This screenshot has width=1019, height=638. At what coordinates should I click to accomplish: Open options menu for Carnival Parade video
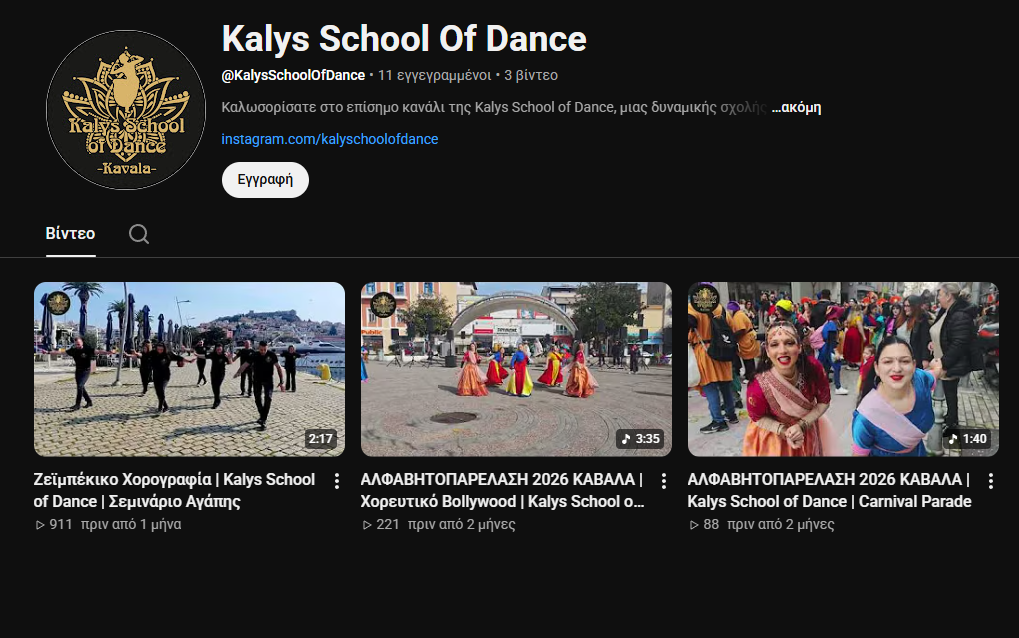[x=990, y=481]
